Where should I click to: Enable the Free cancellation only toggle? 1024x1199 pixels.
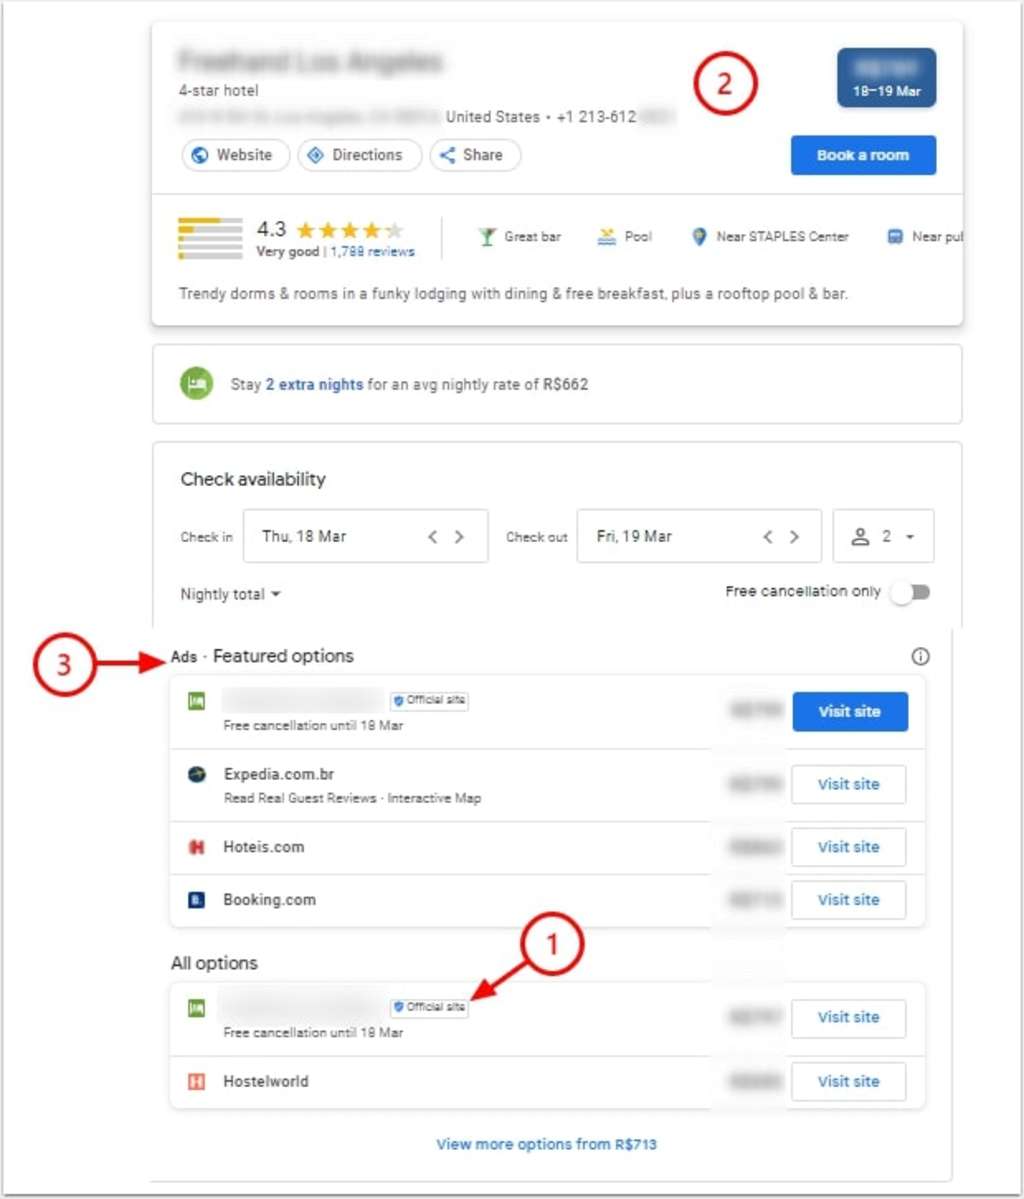[911, 592]
